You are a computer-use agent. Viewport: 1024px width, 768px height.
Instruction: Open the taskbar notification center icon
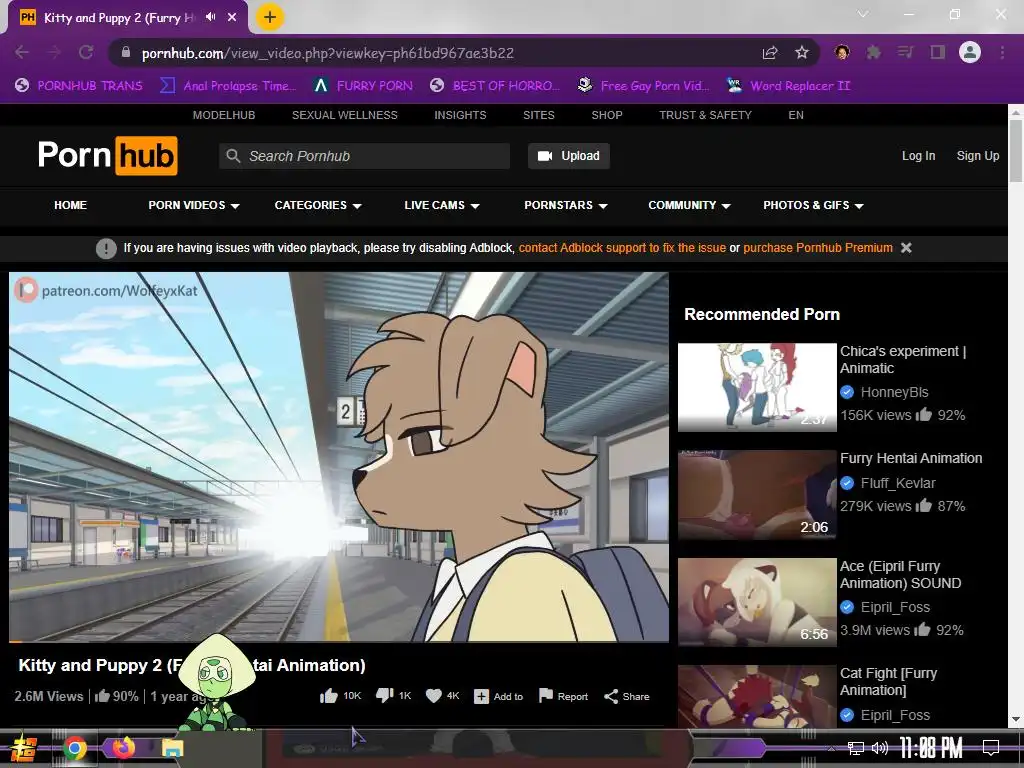point(991,747)
